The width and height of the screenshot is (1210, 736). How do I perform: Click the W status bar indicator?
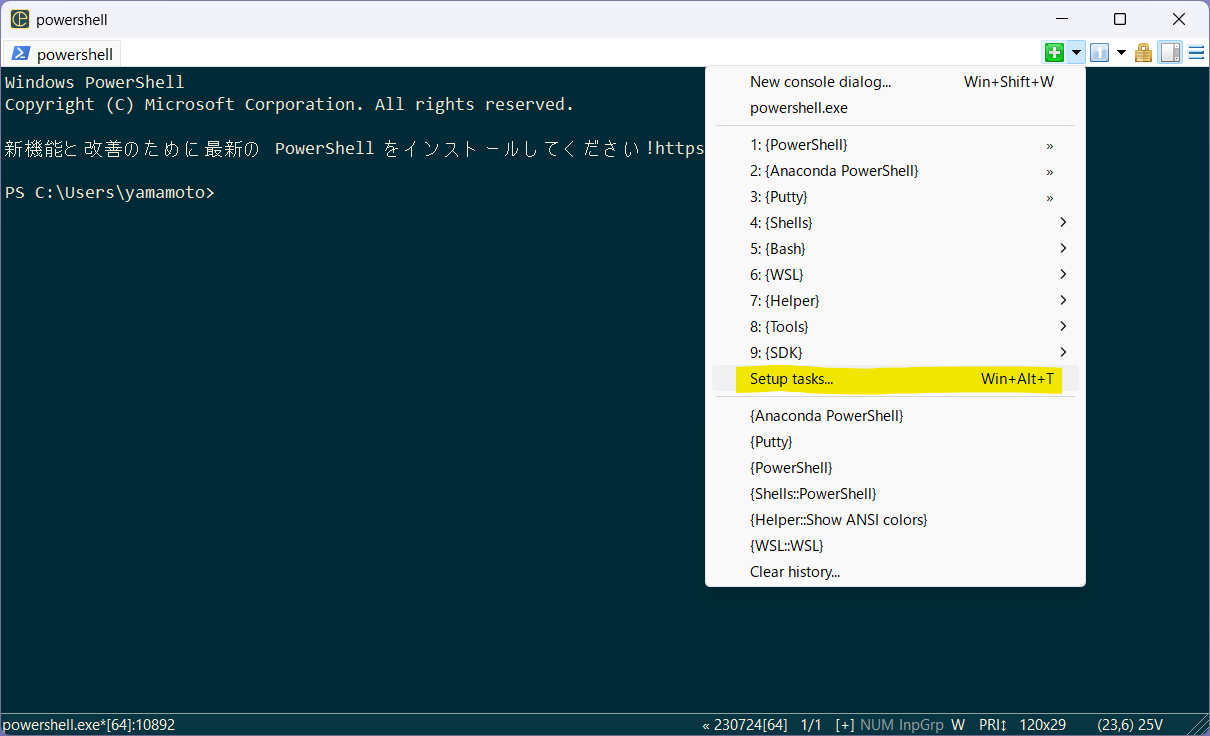point(958,725)
